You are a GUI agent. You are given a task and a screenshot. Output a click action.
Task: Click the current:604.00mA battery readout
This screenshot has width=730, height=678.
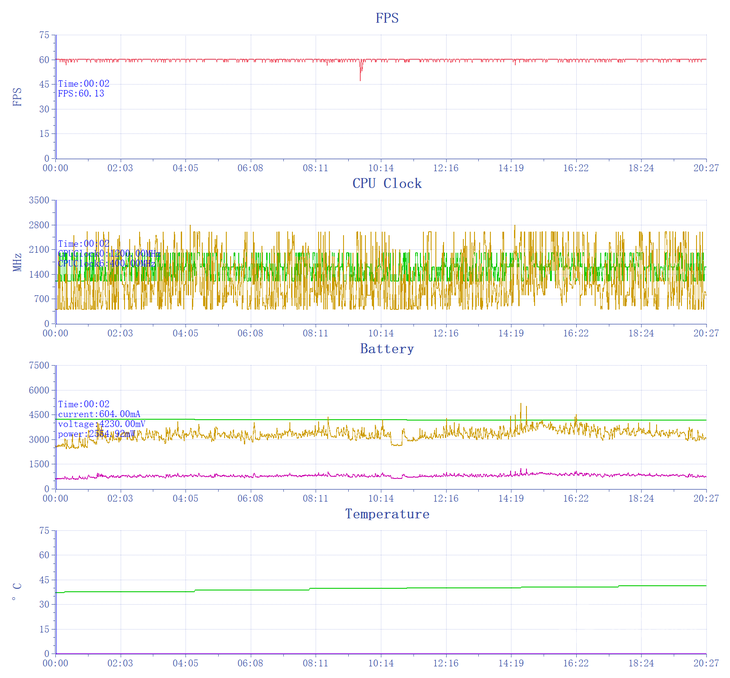pos(99,414)
